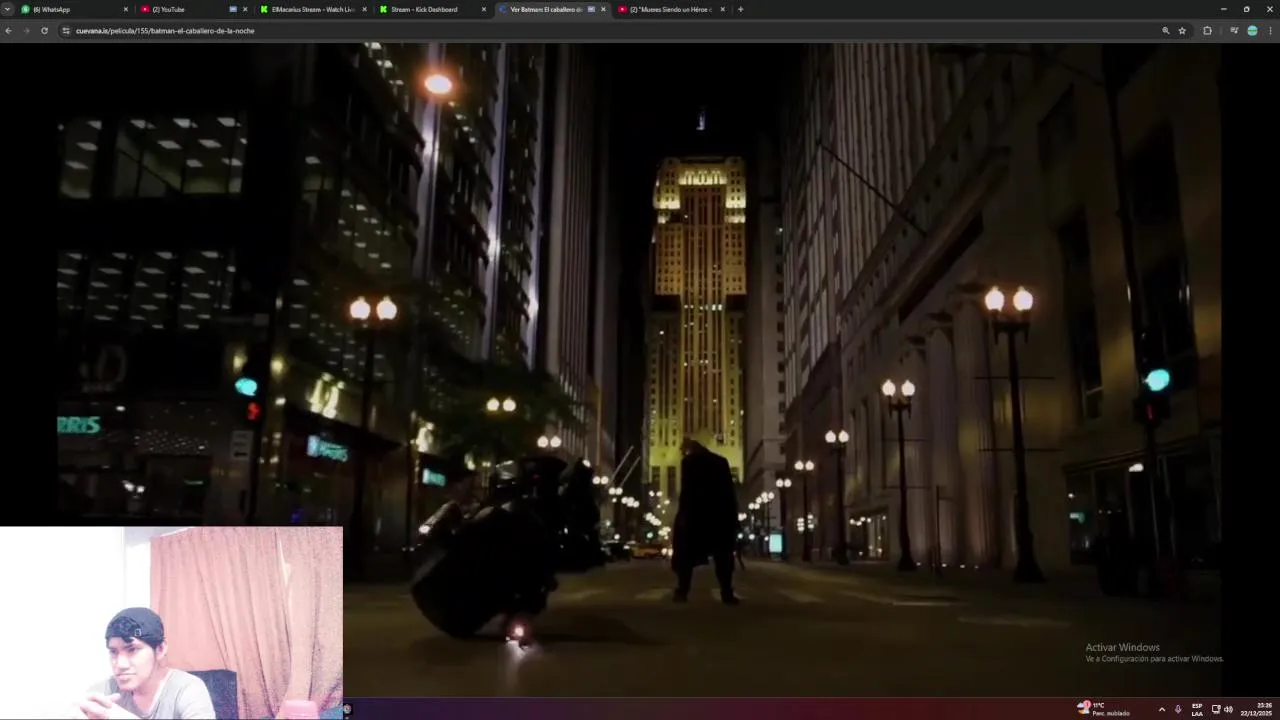
Task: Close the Kick Dashboard tab
Action: click(x=484, y=9)
